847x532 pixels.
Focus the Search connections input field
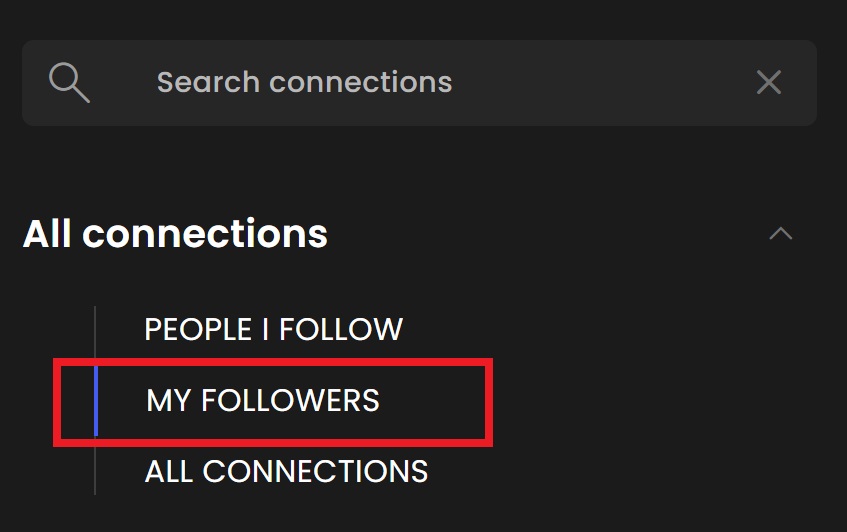pos(419,83)
